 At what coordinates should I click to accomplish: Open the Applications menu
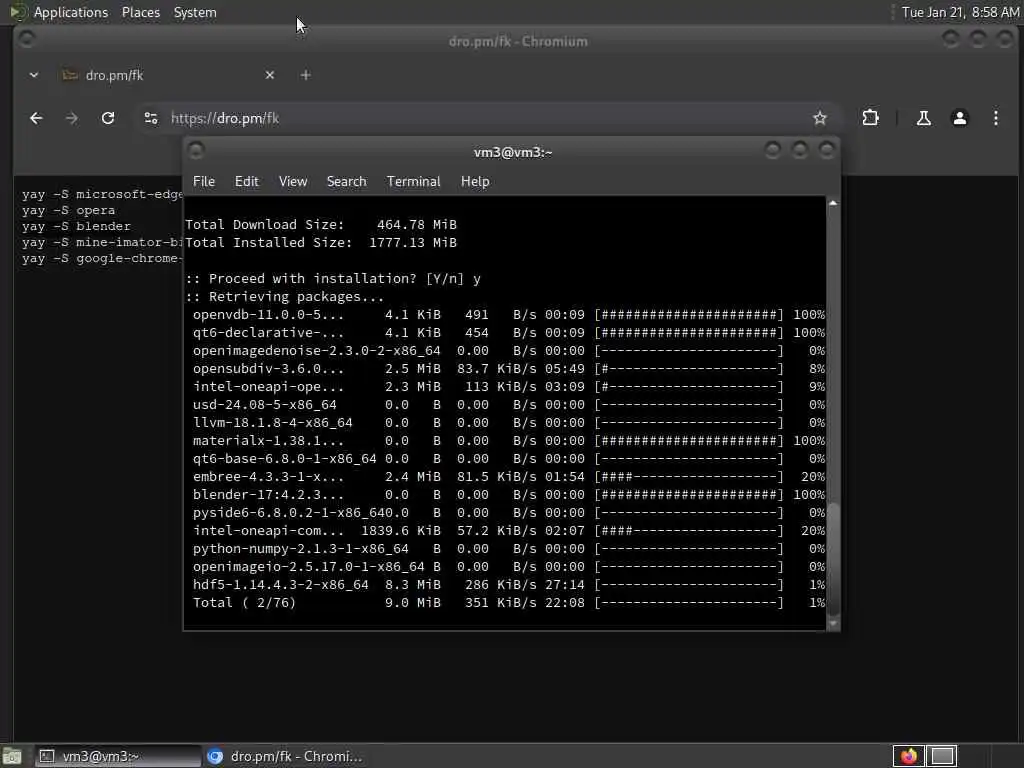click(71, 12)
